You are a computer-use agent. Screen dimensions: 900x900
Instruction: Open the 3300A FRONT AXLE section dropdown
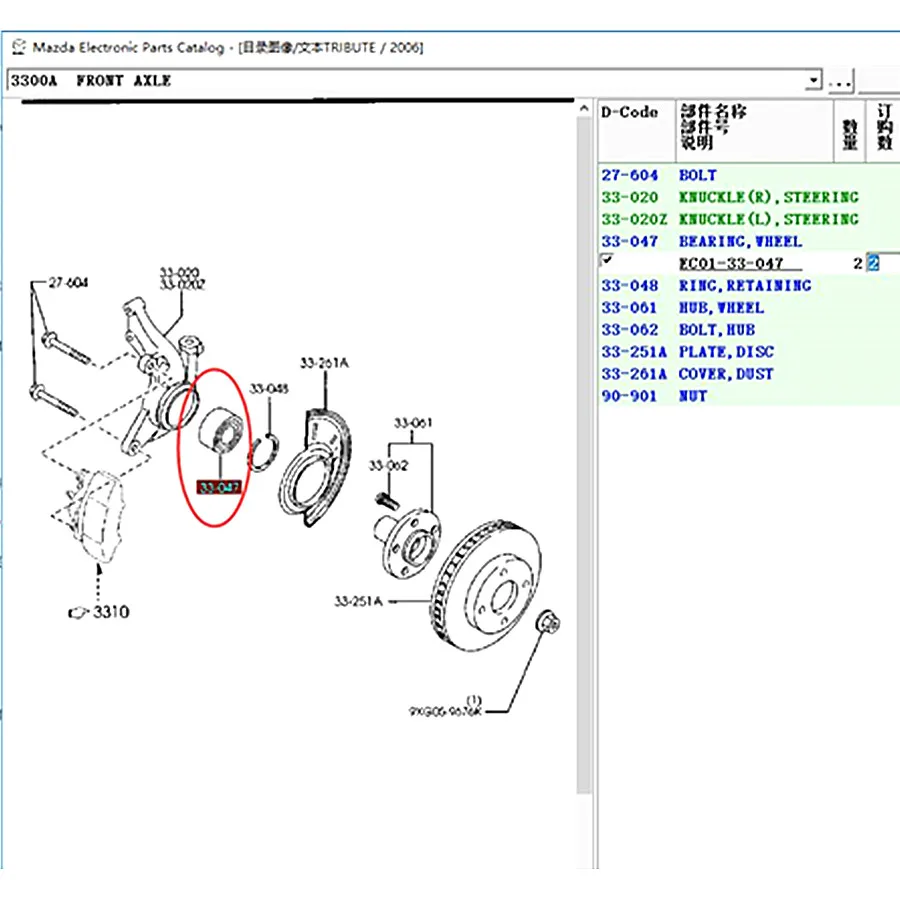pyautogui.click(x=813, y=81)
